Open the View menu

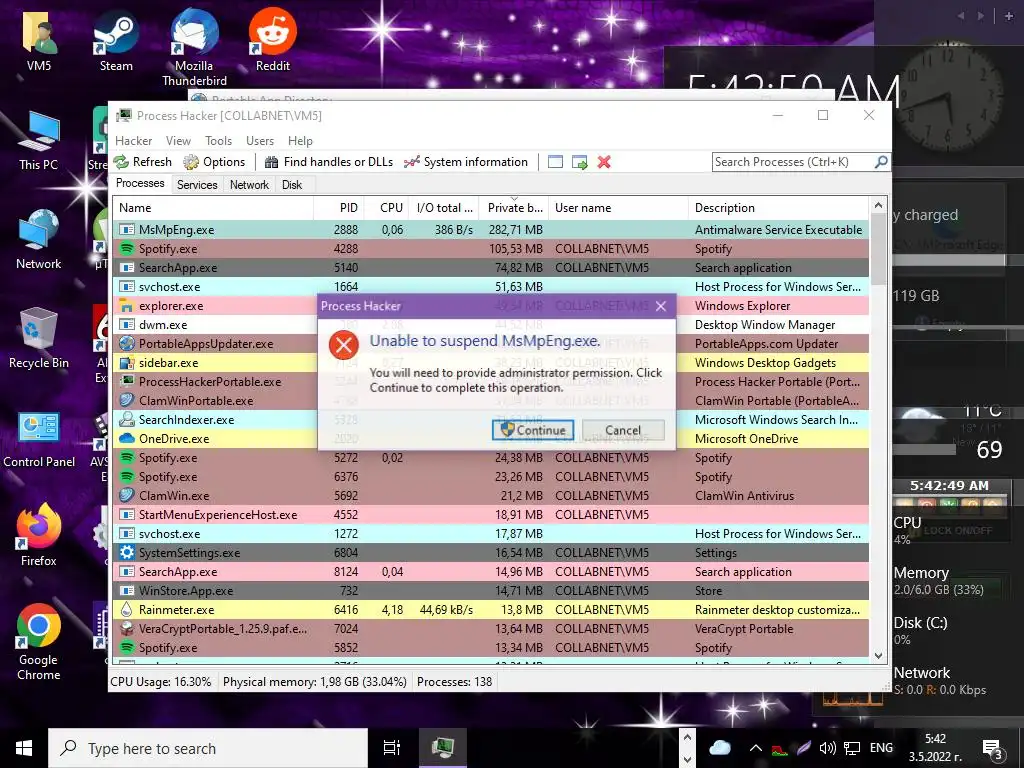pos(178,140)
